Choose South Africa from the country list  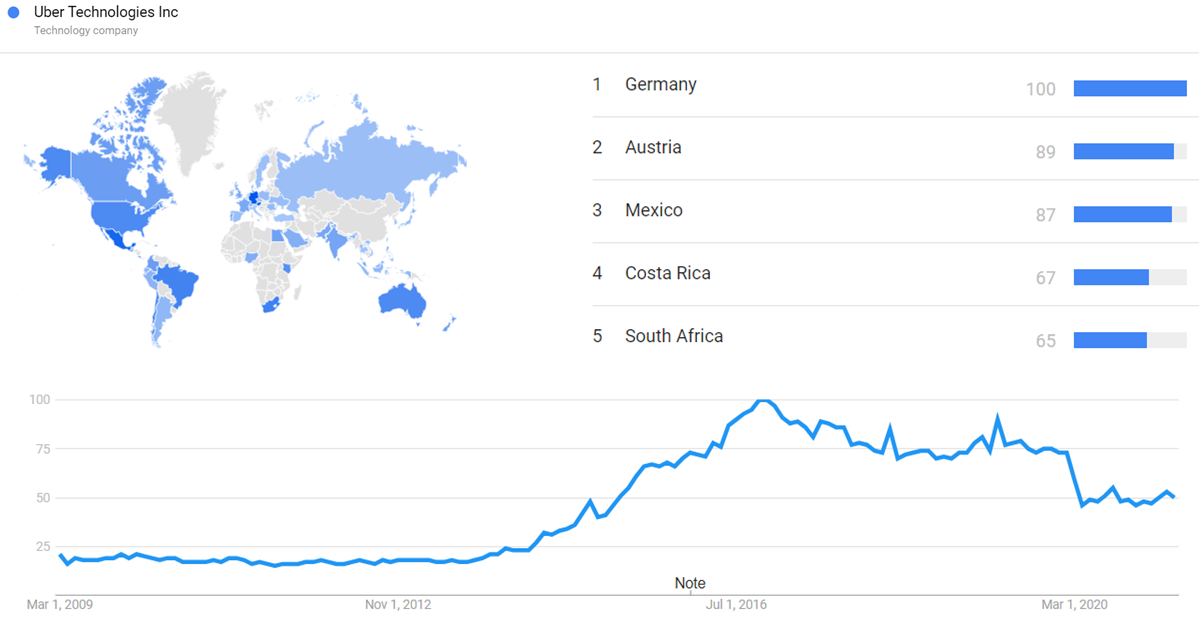click(x=673, y=337)
